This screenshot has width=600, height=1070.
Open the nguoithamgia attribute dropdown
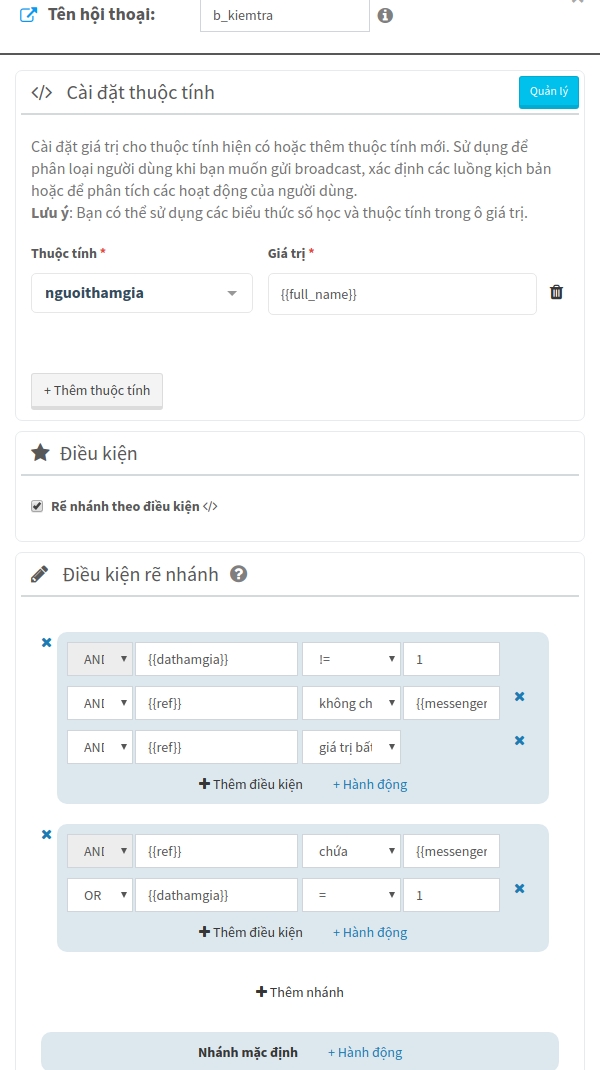[x=141, y=294]
